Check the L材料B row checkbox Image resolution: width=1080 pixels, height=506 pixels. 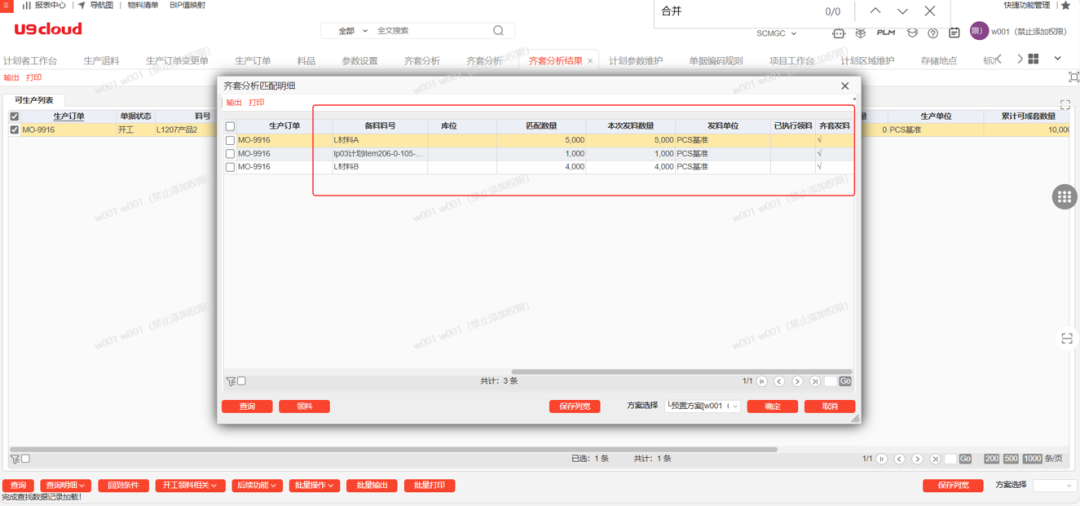[x=231, y=166]
